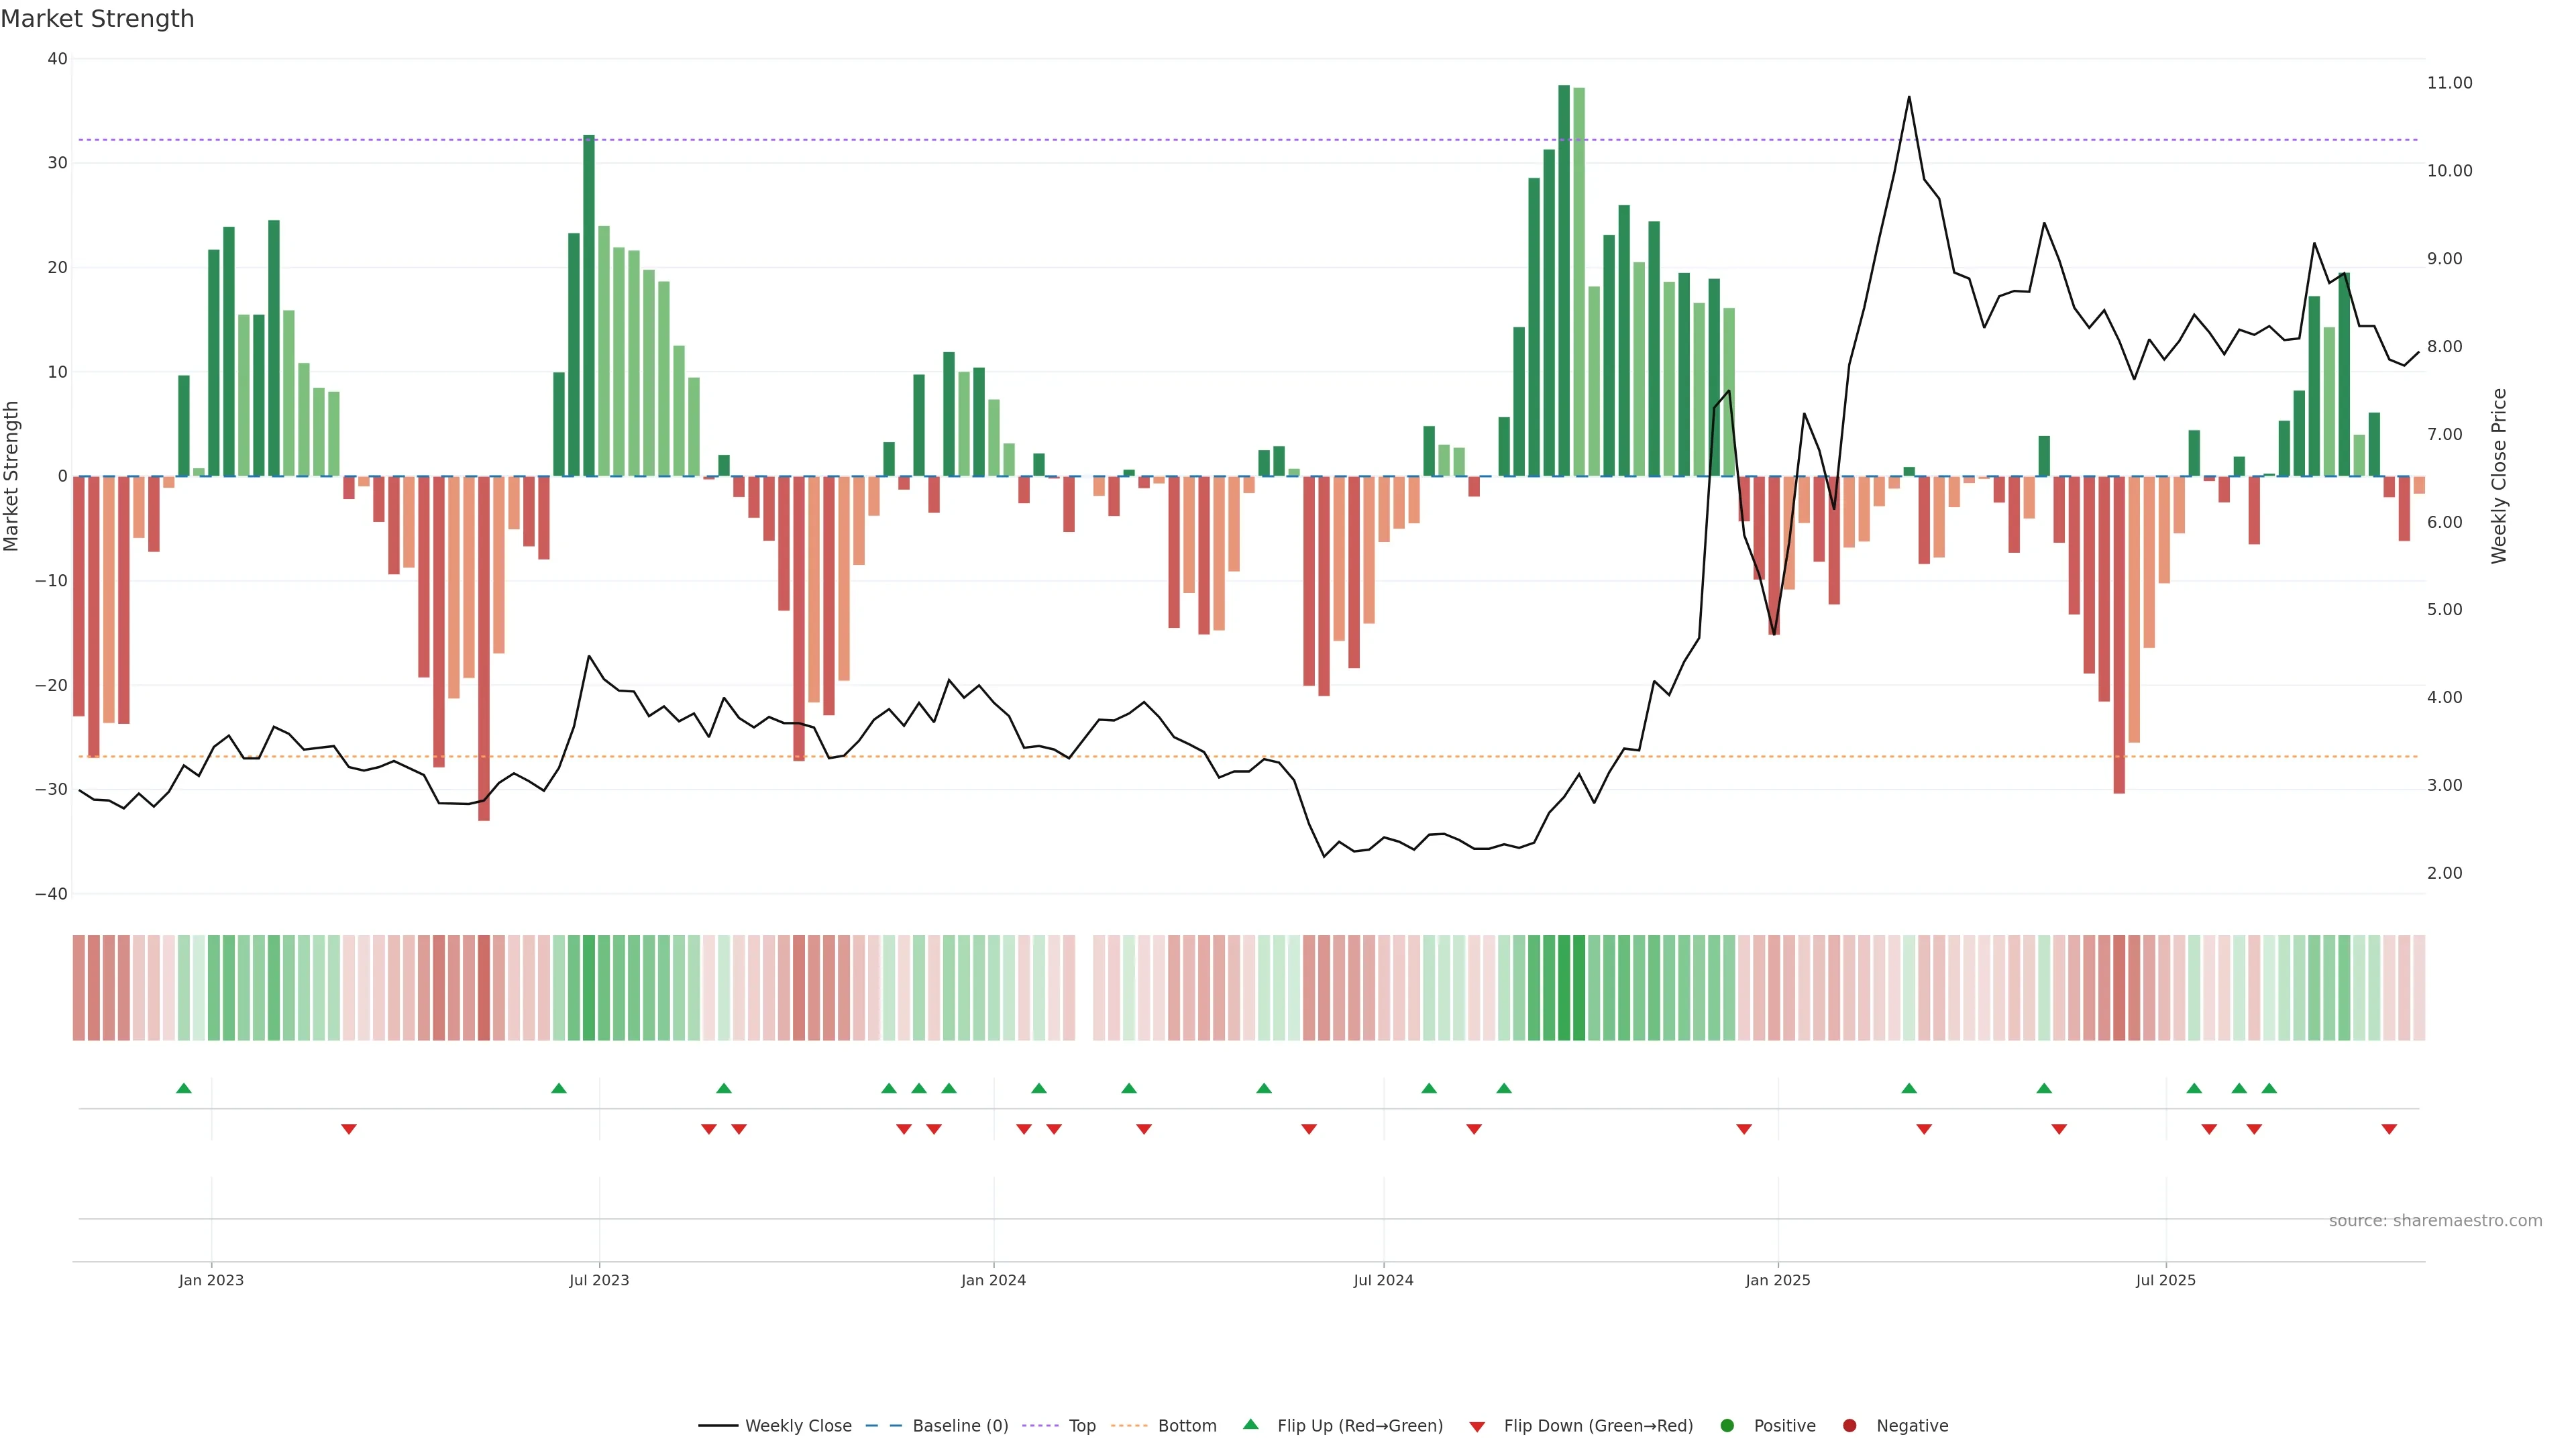Click the source: sharemaestro.com text
The height and width of the screenshot is (1449, 2576).
pos(2435,1220)
